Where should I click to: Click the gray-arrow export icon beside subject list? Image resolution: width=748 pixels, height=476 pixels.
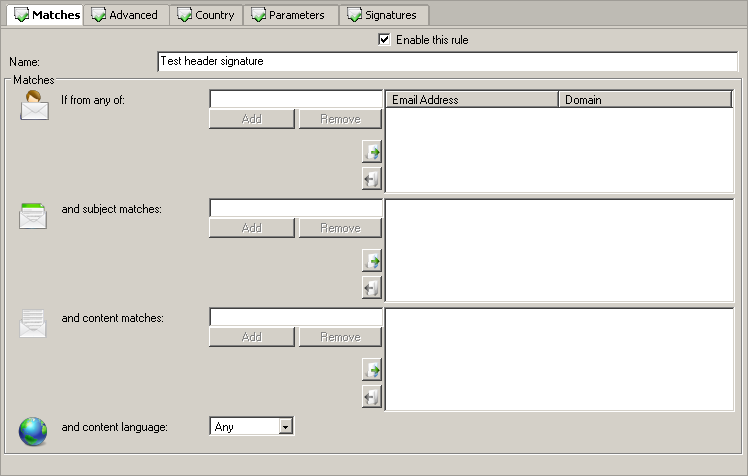(x=372, y=288)
